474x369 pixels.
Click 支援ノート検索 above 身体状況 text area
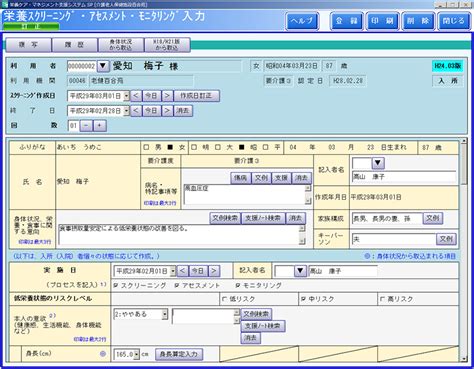click(x=263, y=218)
